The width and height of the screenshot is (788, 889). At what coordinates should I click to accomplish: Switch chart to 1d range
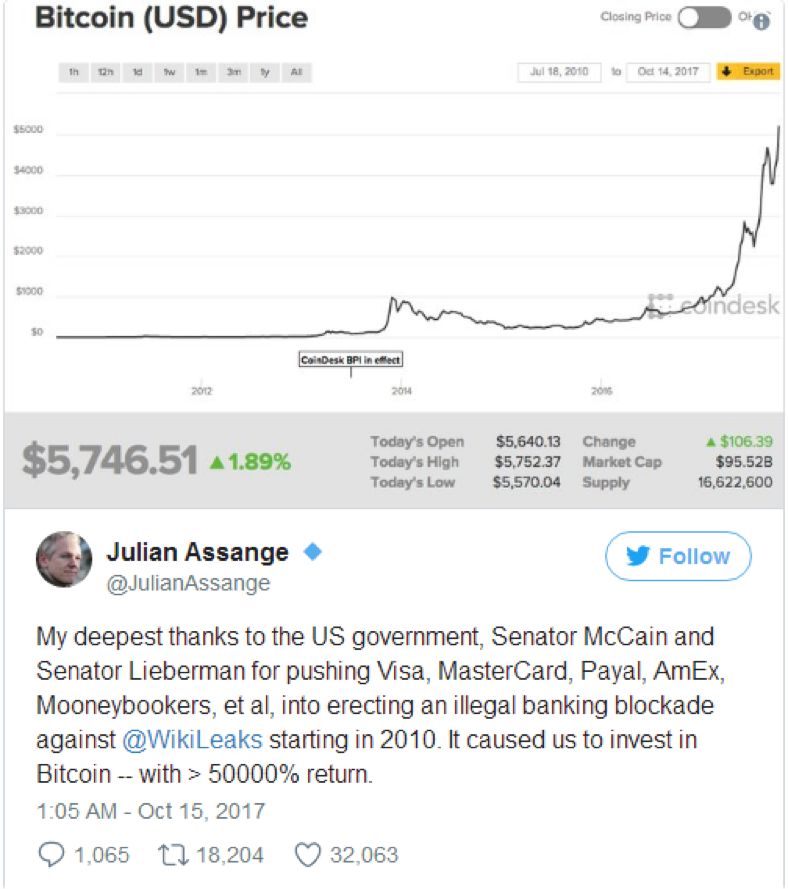coord(137,72)
